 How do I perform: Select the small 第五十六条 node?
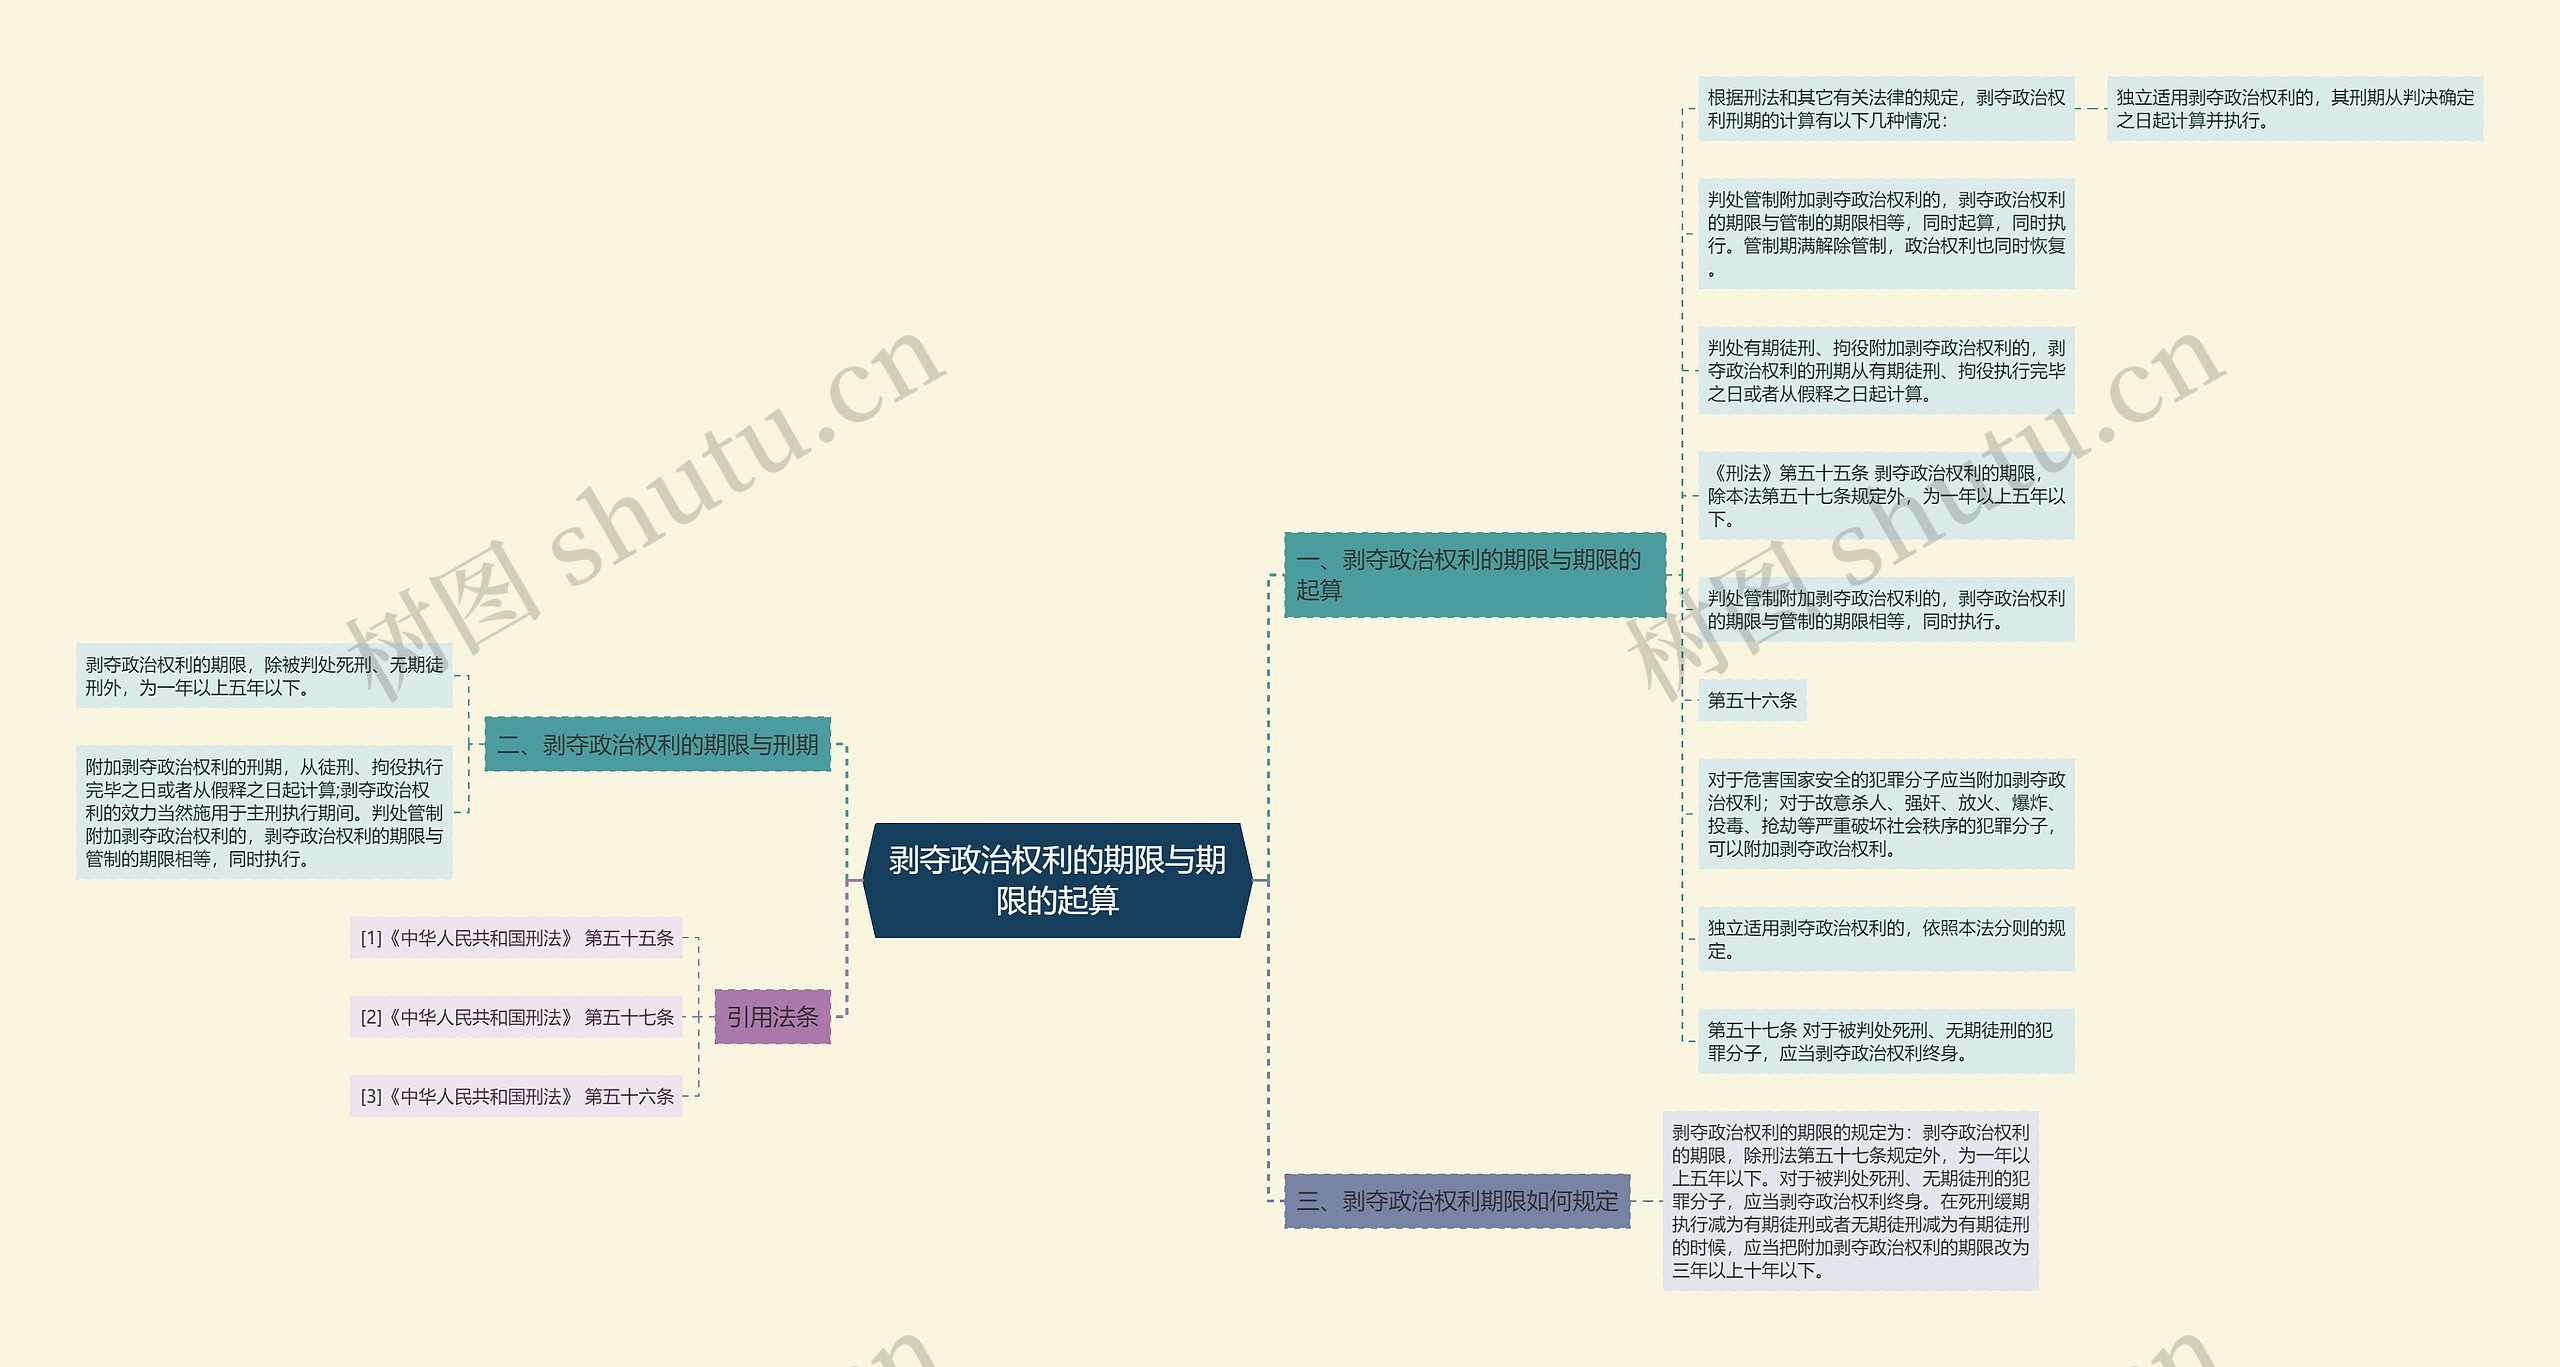(x=1752, y=700)
